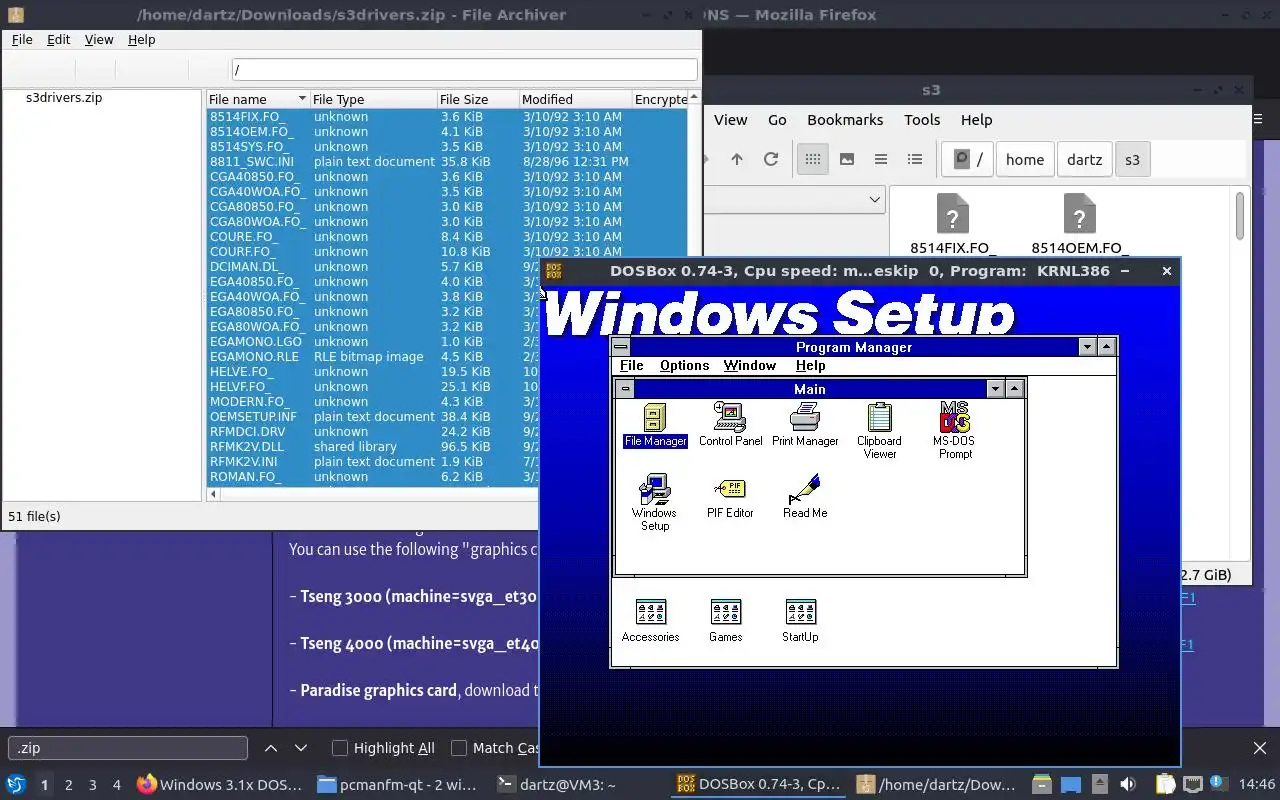
Task: Jump to next find match chevron
Action: coord(301,748)
